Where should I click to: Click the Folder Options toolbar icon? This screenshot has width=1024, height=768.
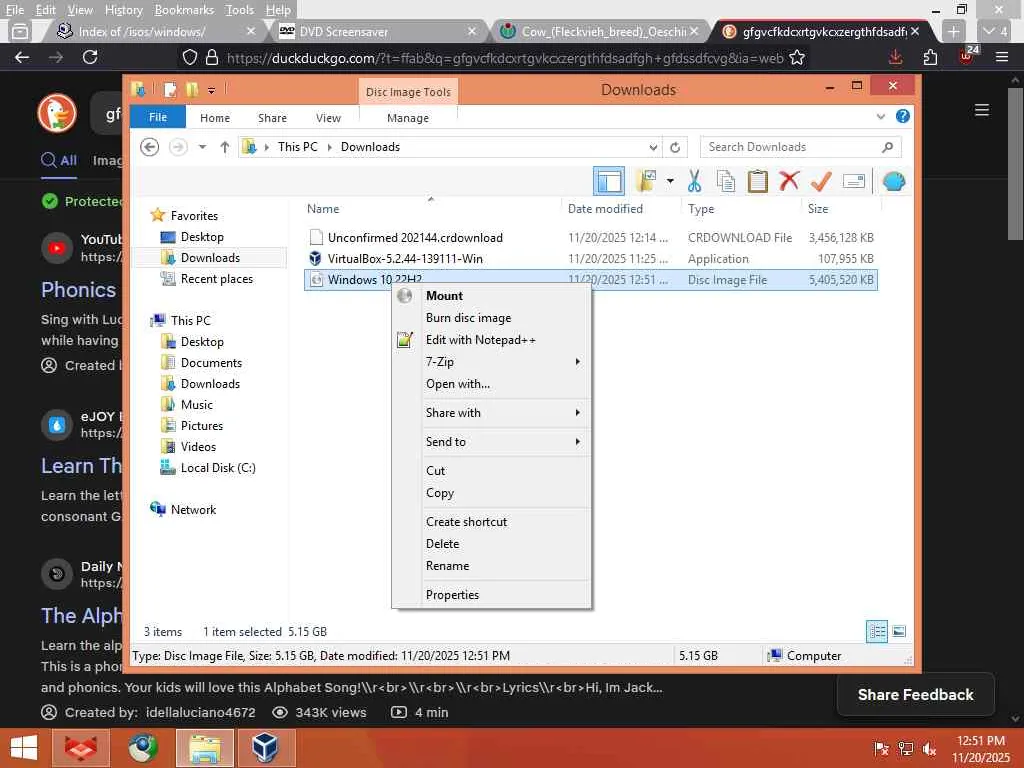[x=646, y=181]
